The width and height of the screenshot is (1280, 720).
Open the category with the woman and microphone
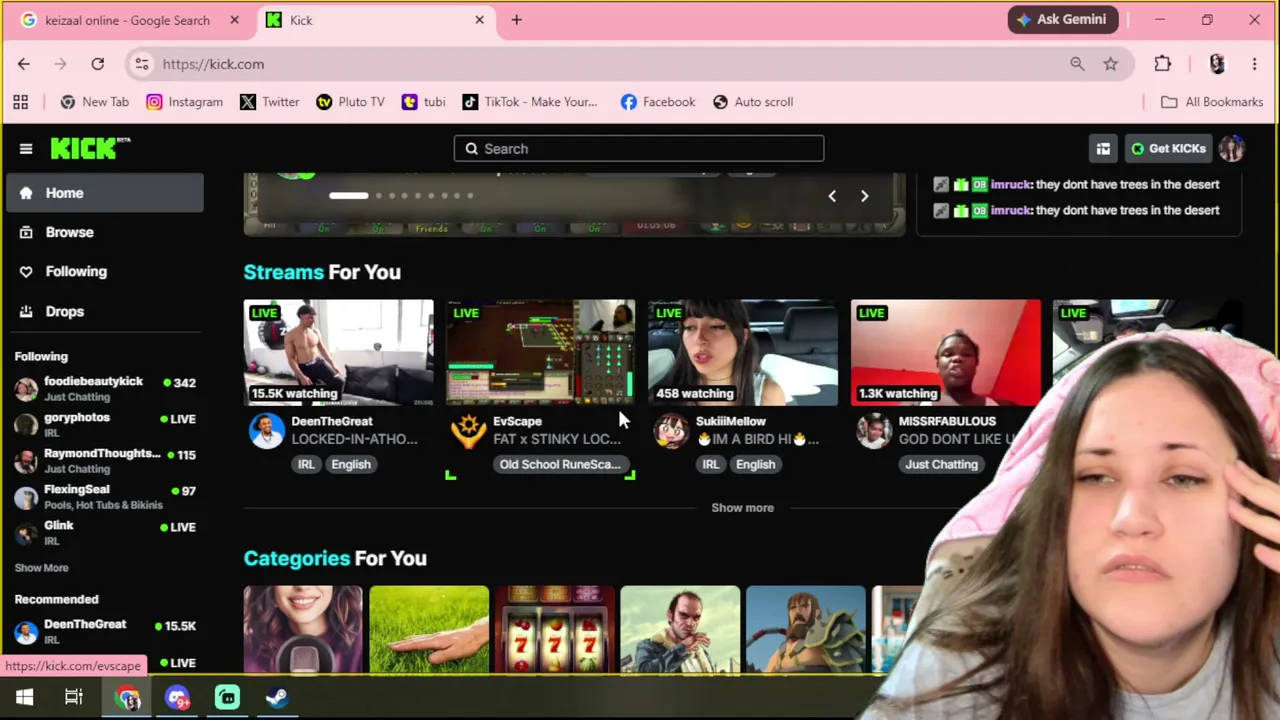click(303, 630)
